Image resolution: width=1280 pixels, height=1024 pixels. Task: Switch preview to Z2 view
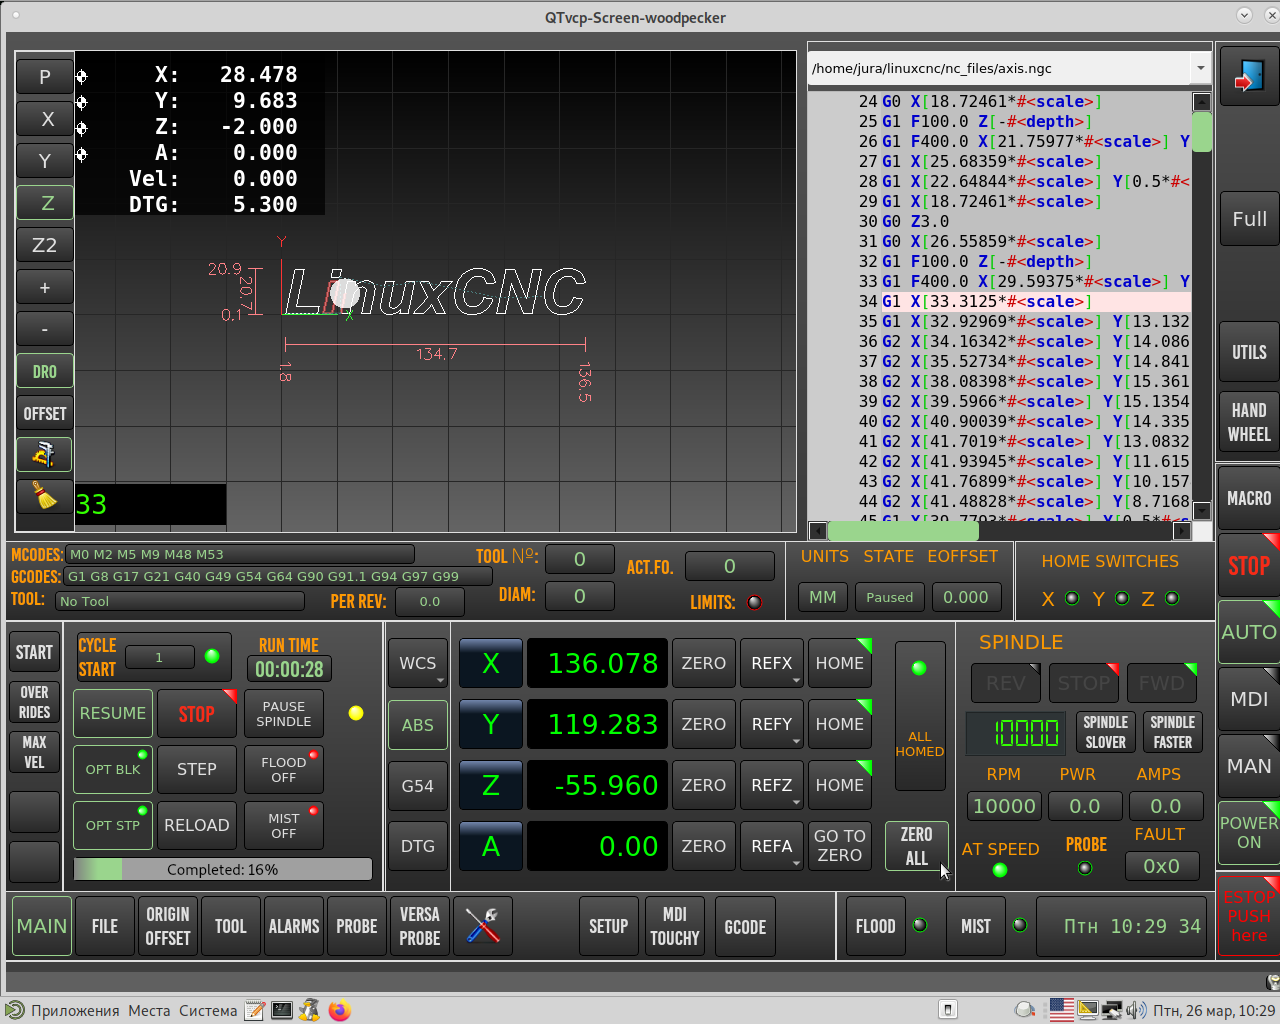44,245
